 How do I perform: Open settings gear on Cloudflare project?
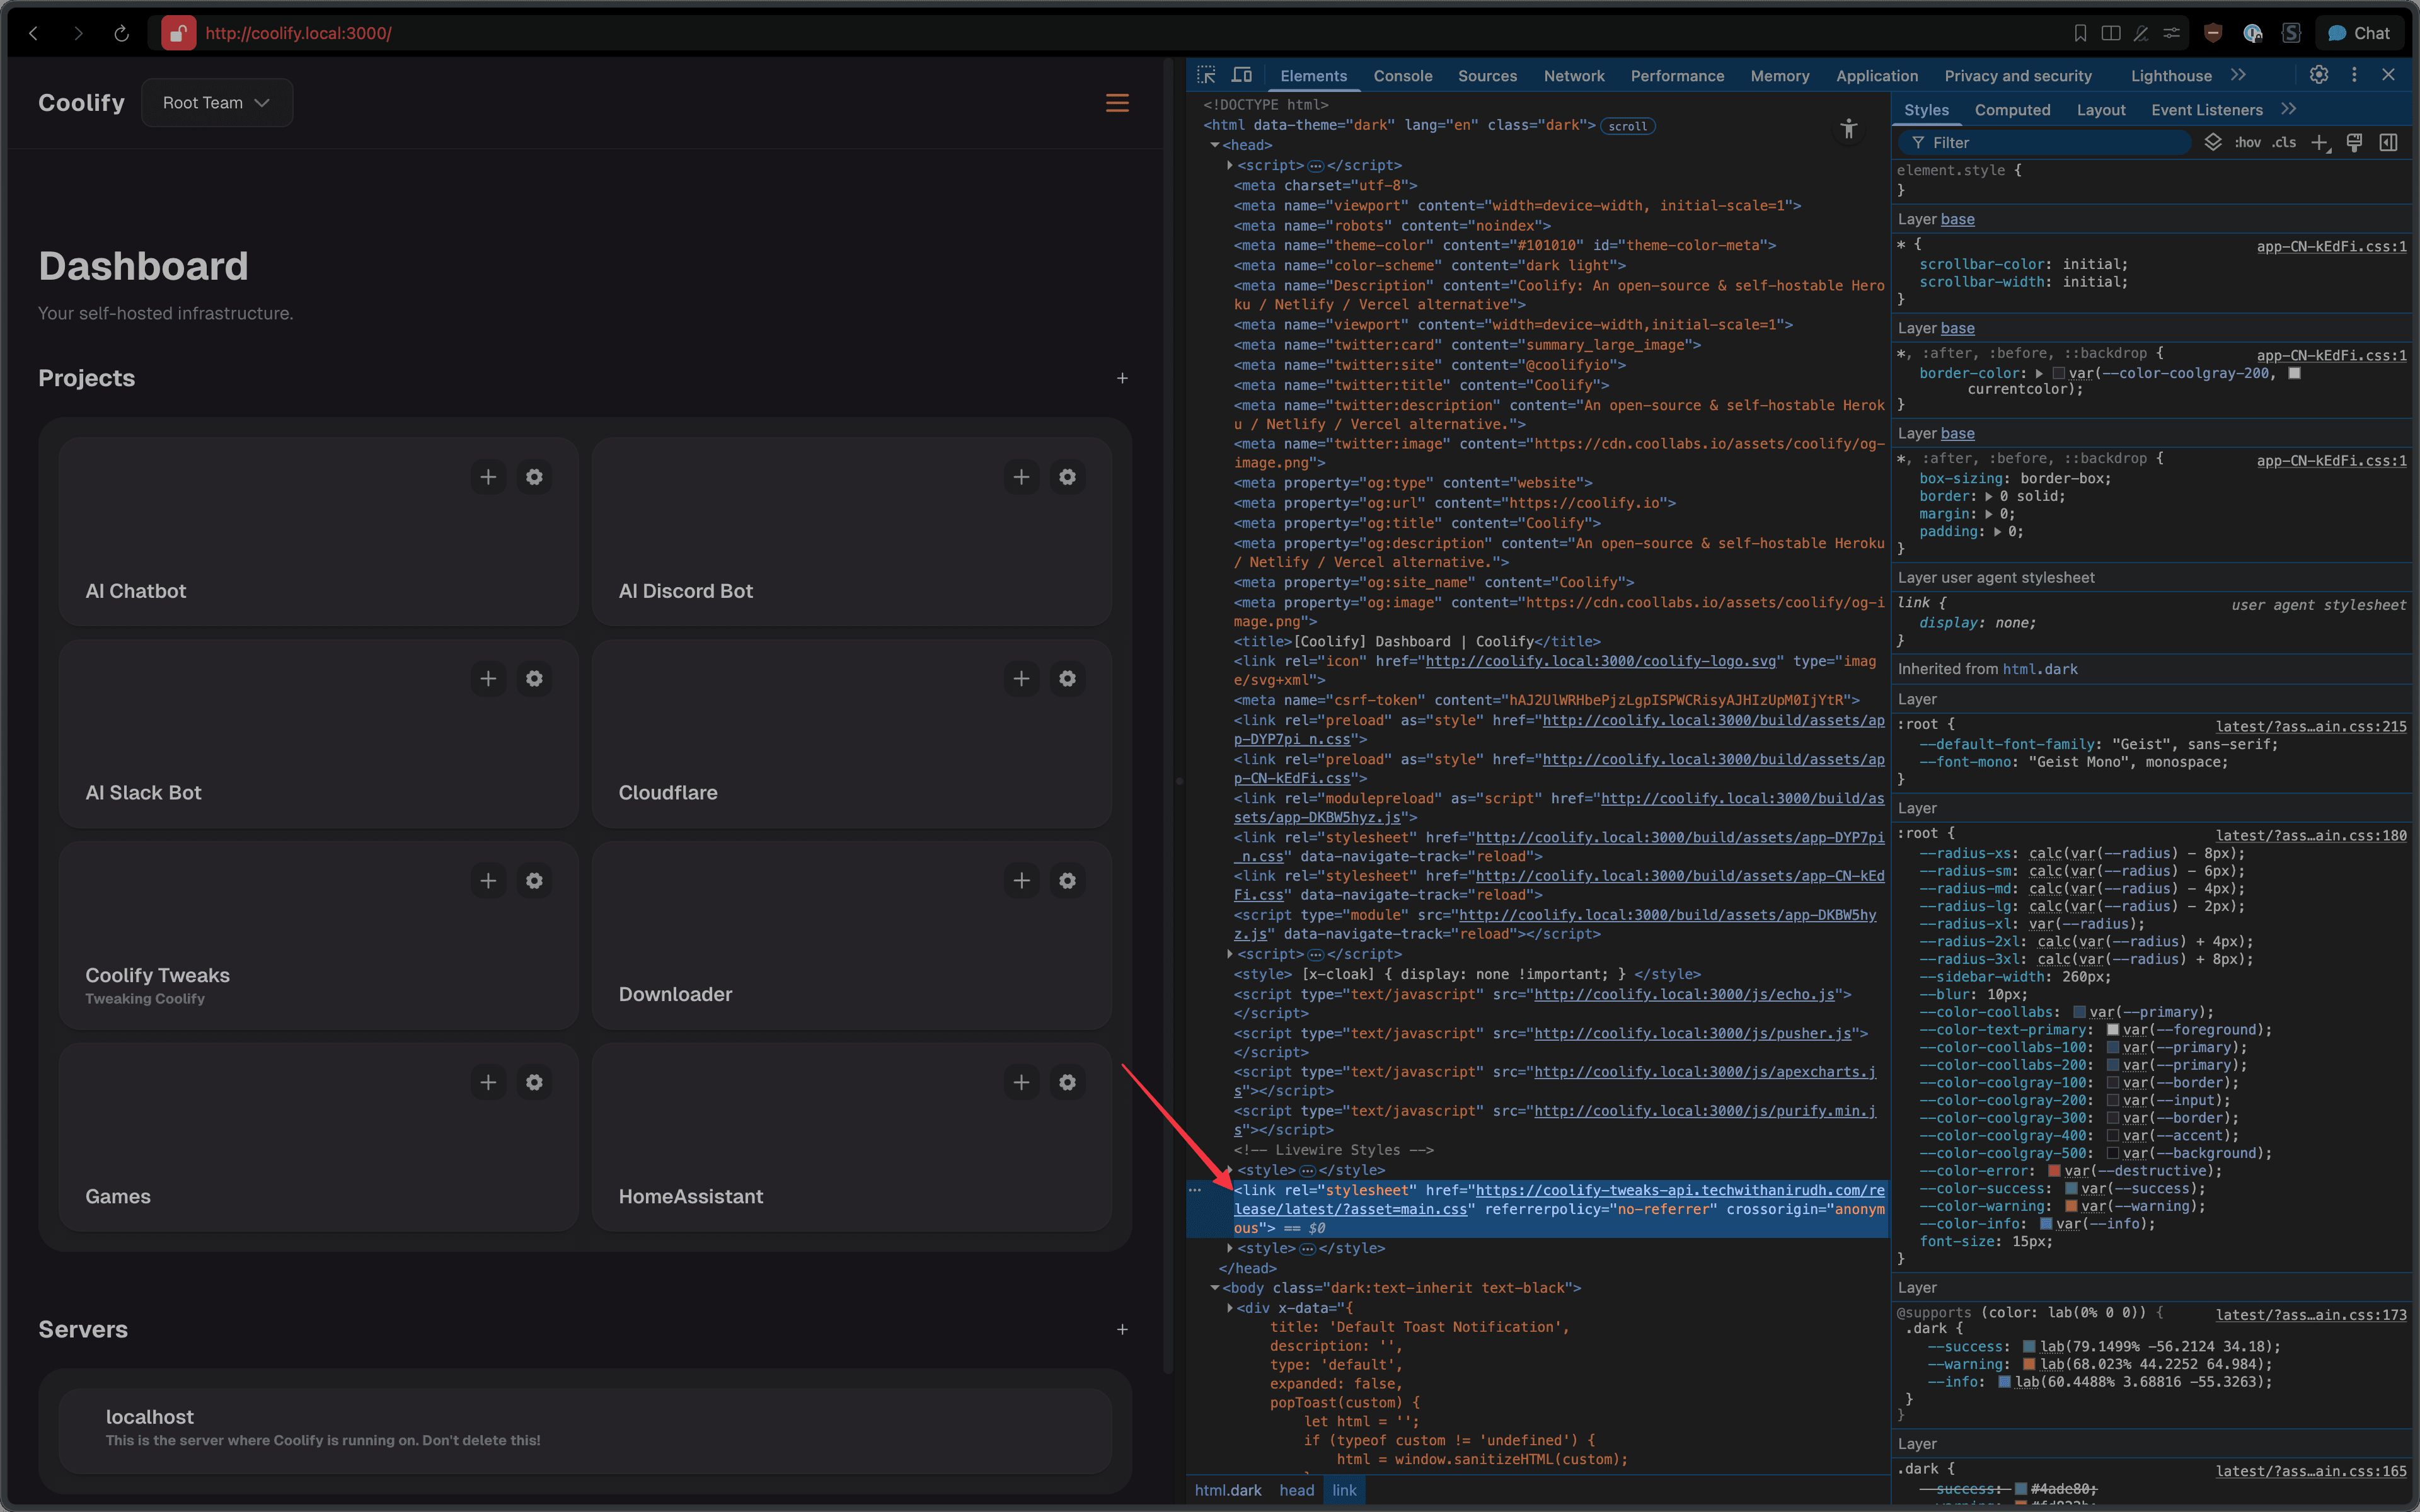pyautogui.click(x=1067, y=679)
